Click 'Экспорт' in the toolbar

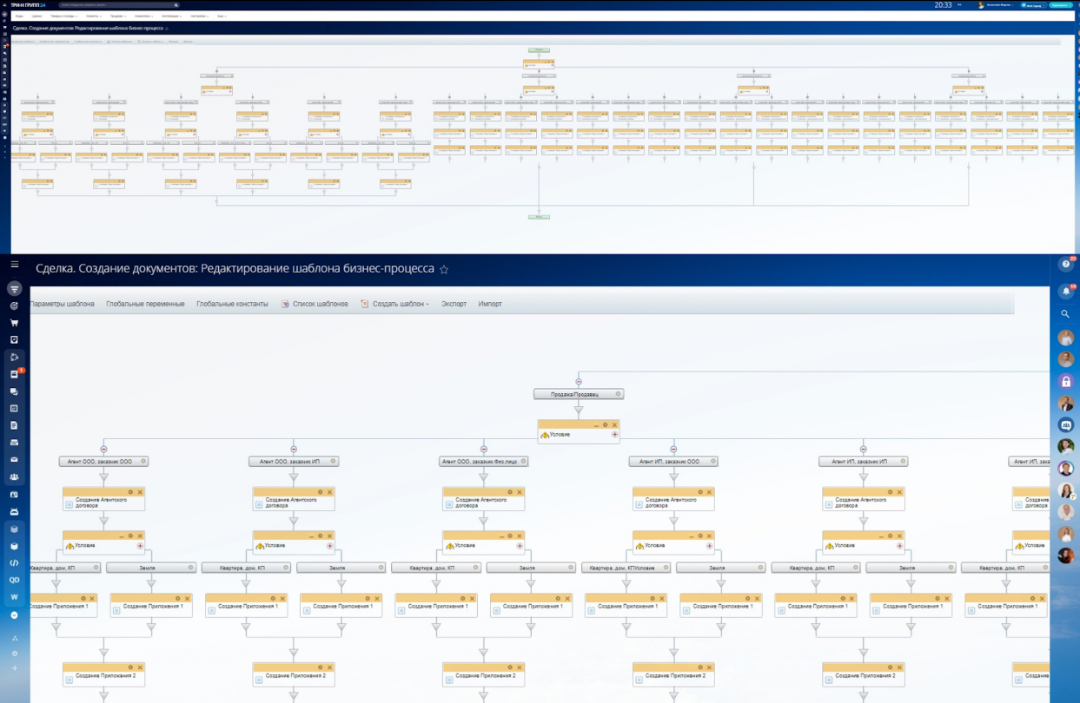454,304
